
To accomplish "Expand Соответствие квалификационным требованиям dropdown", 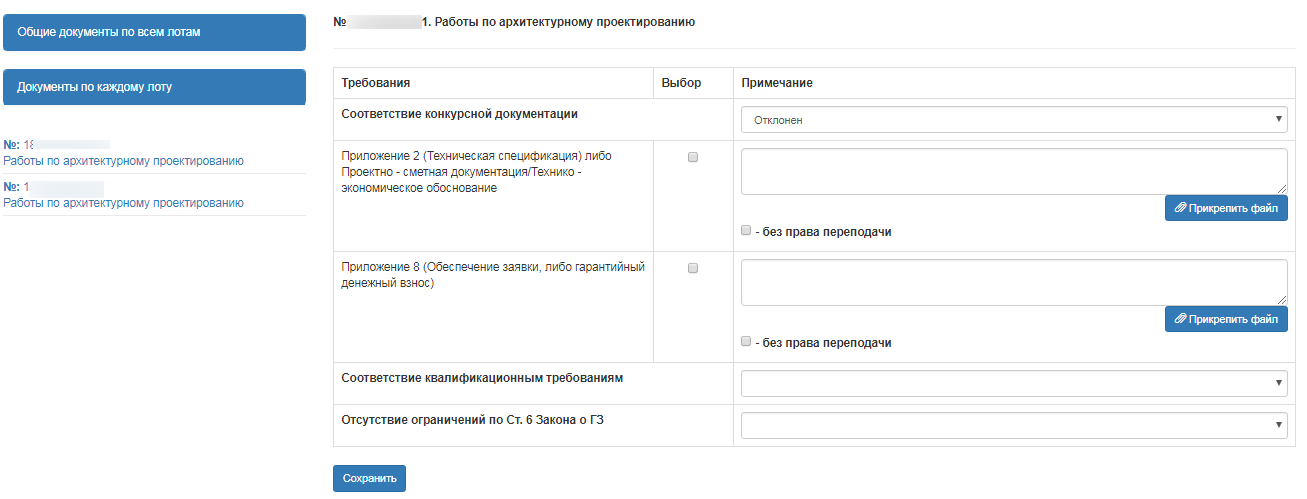I will coord(1013,384).
